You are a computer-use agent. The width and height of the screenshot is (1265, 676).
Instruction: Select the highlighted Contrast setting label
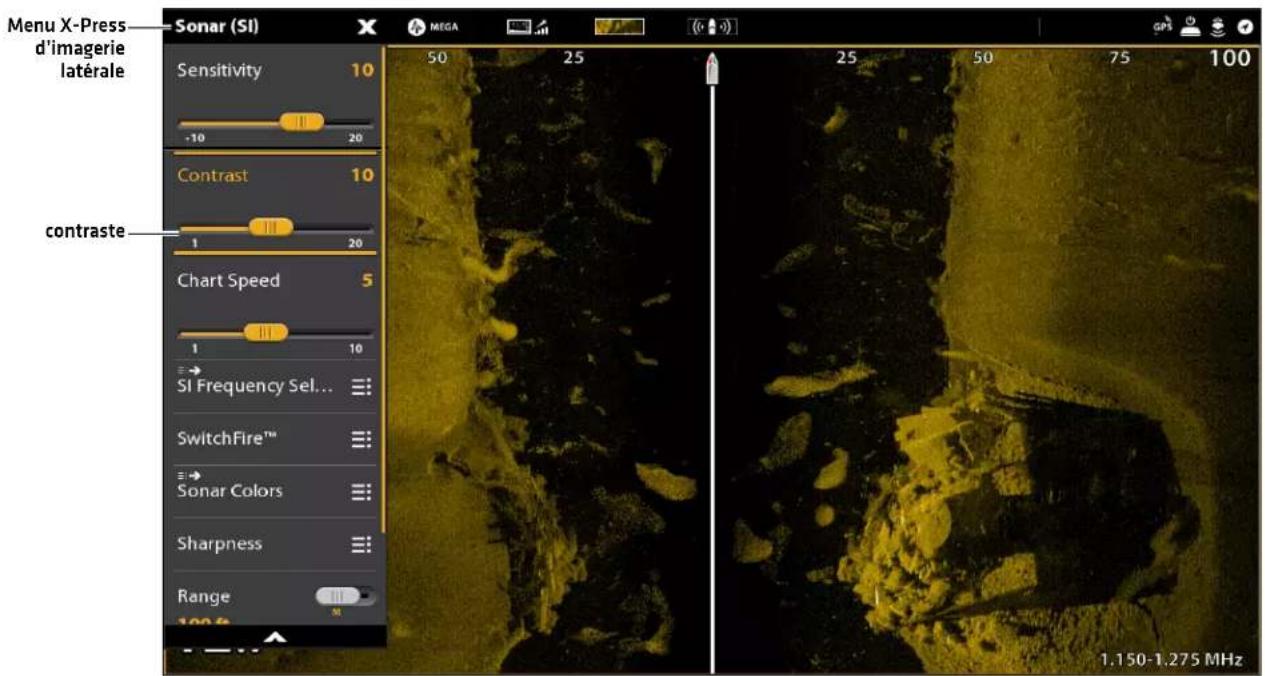(213, 175)
